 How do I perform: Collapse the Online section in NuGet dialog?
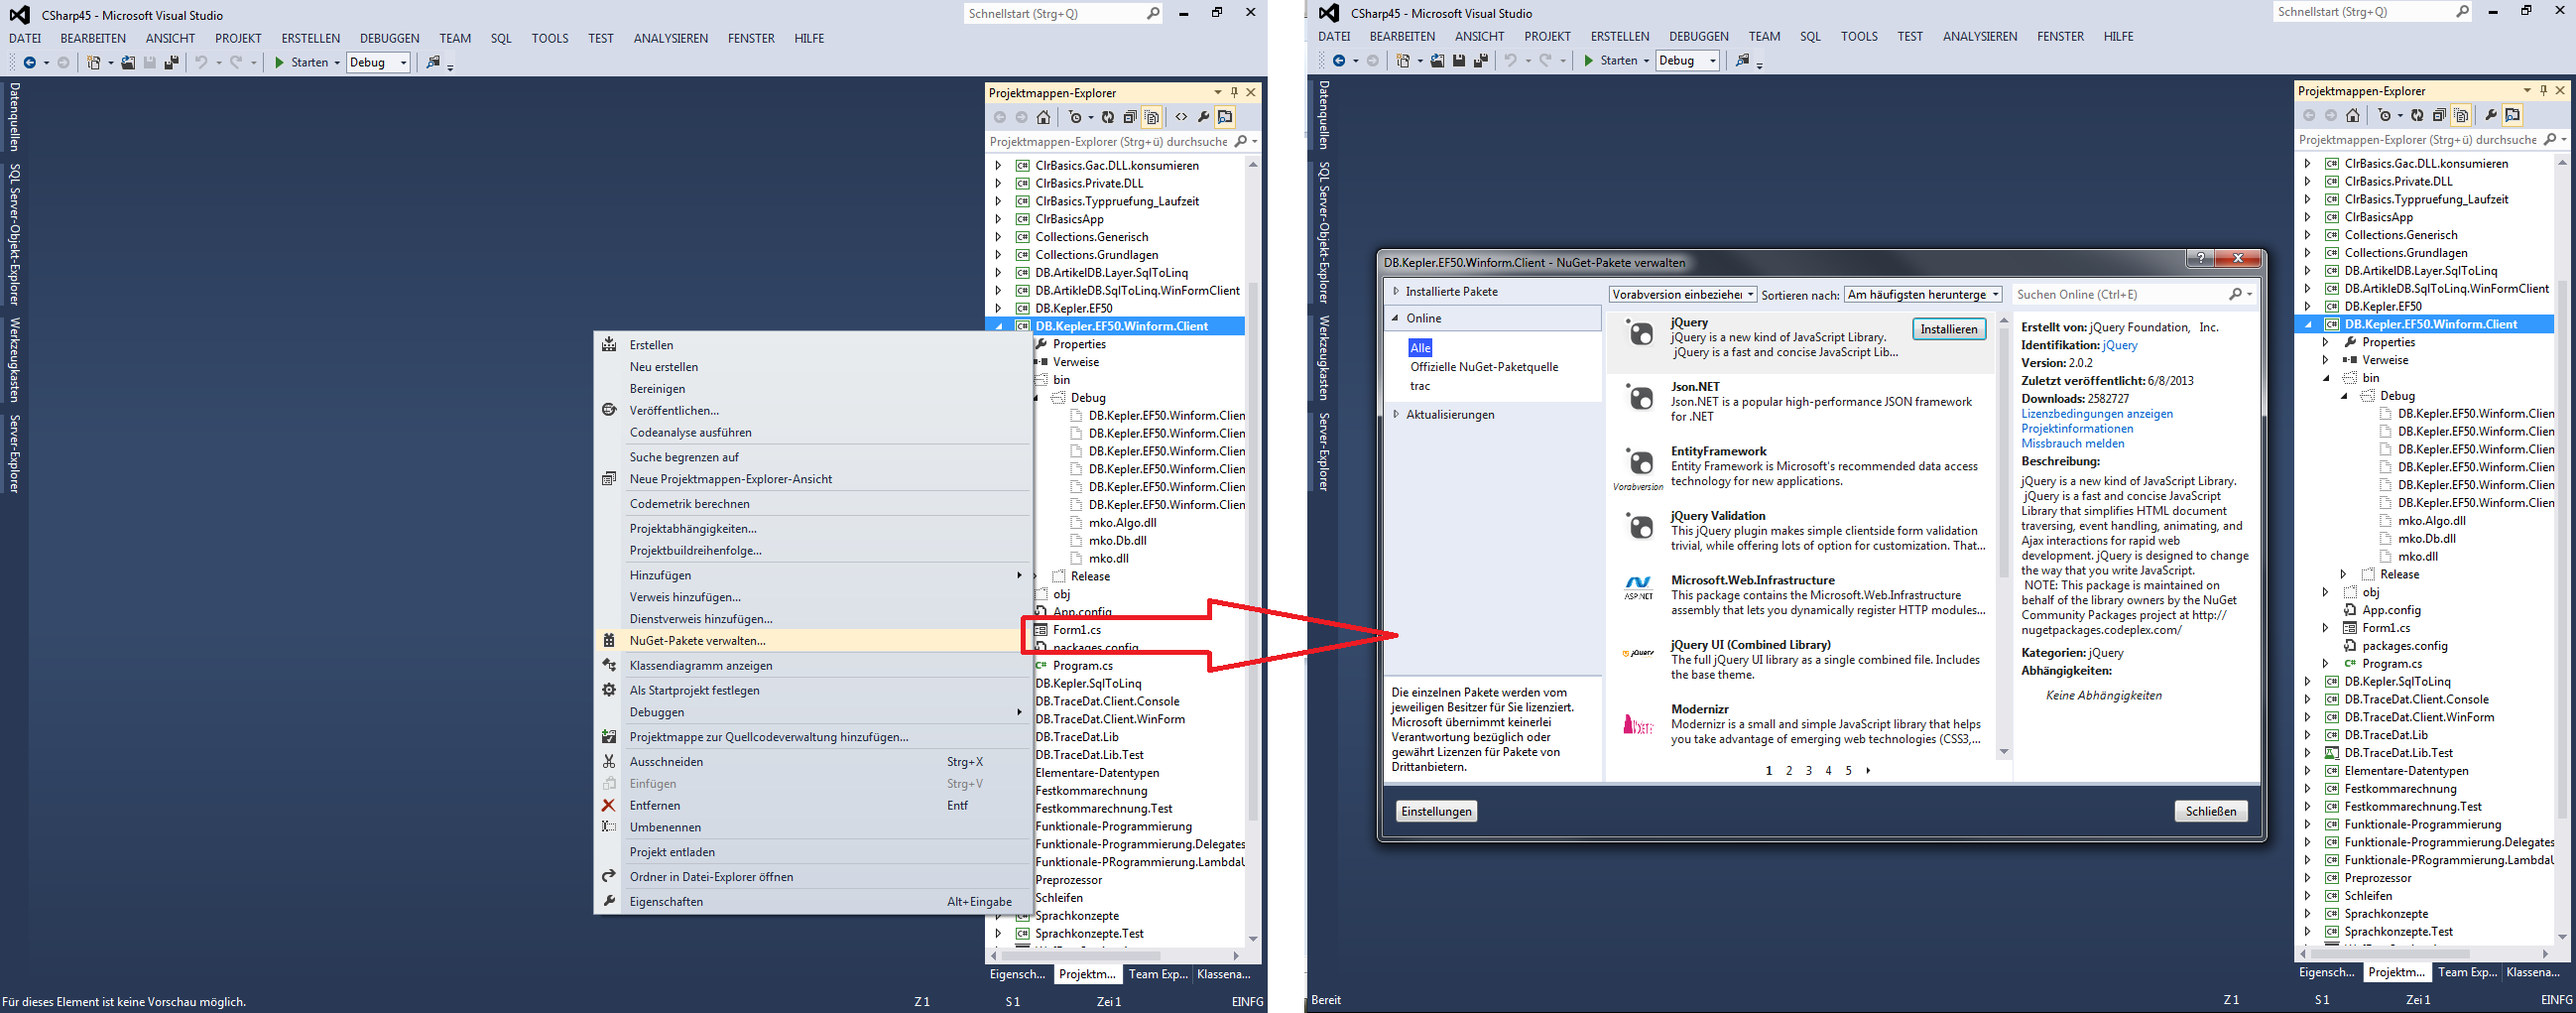[x=1396, y=318]
